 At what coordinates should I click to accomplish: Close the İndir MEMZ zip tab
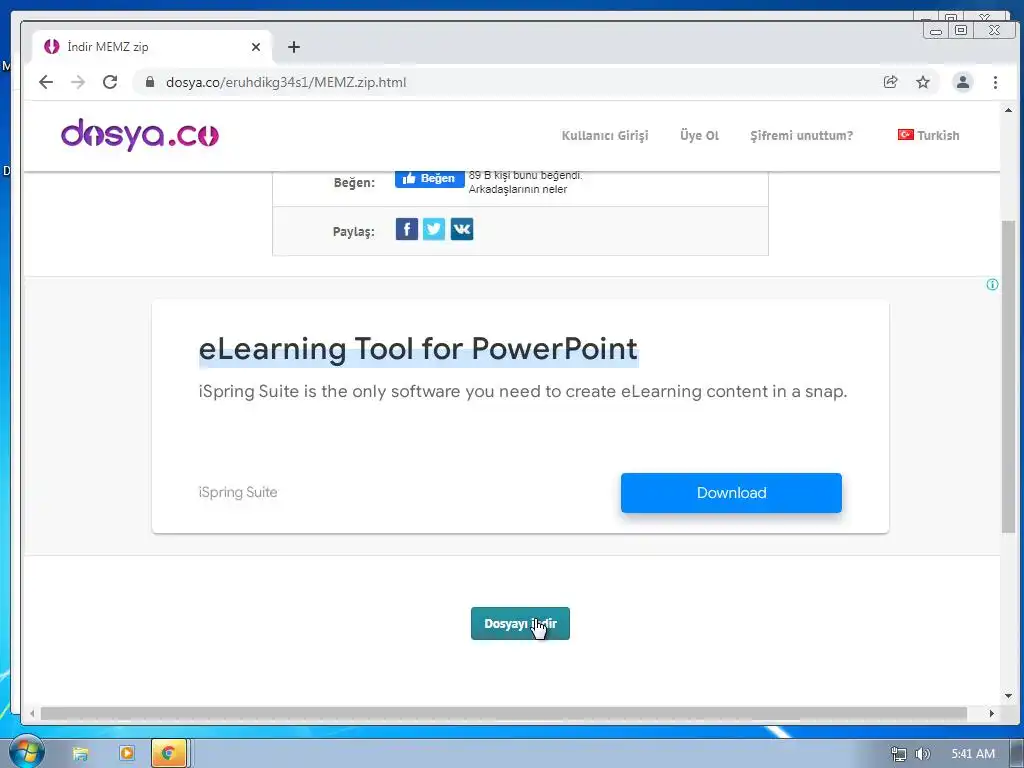point(256,47)
